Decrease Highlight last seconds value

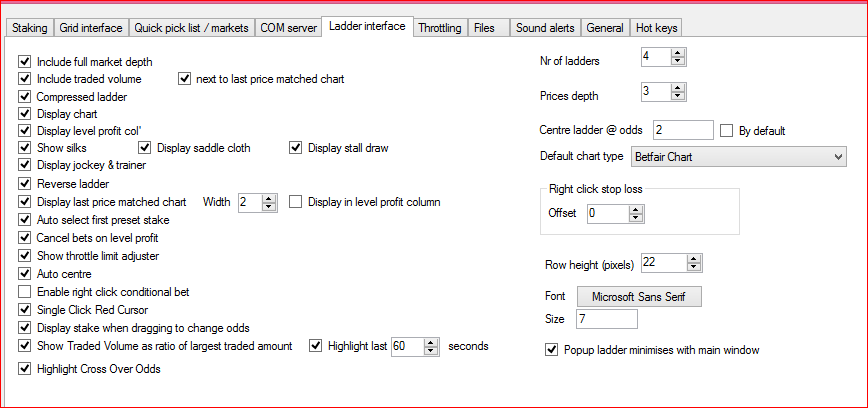point(432,351)
